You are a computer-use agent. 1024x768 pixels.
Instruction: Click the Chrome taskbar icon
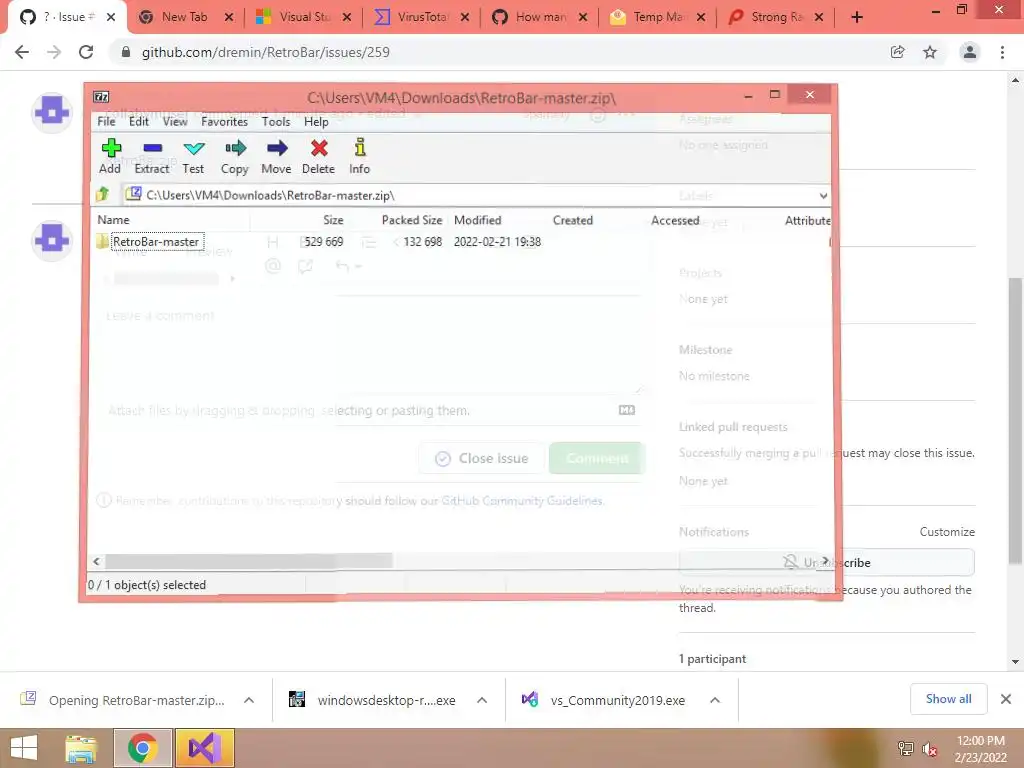coord(143,748)
